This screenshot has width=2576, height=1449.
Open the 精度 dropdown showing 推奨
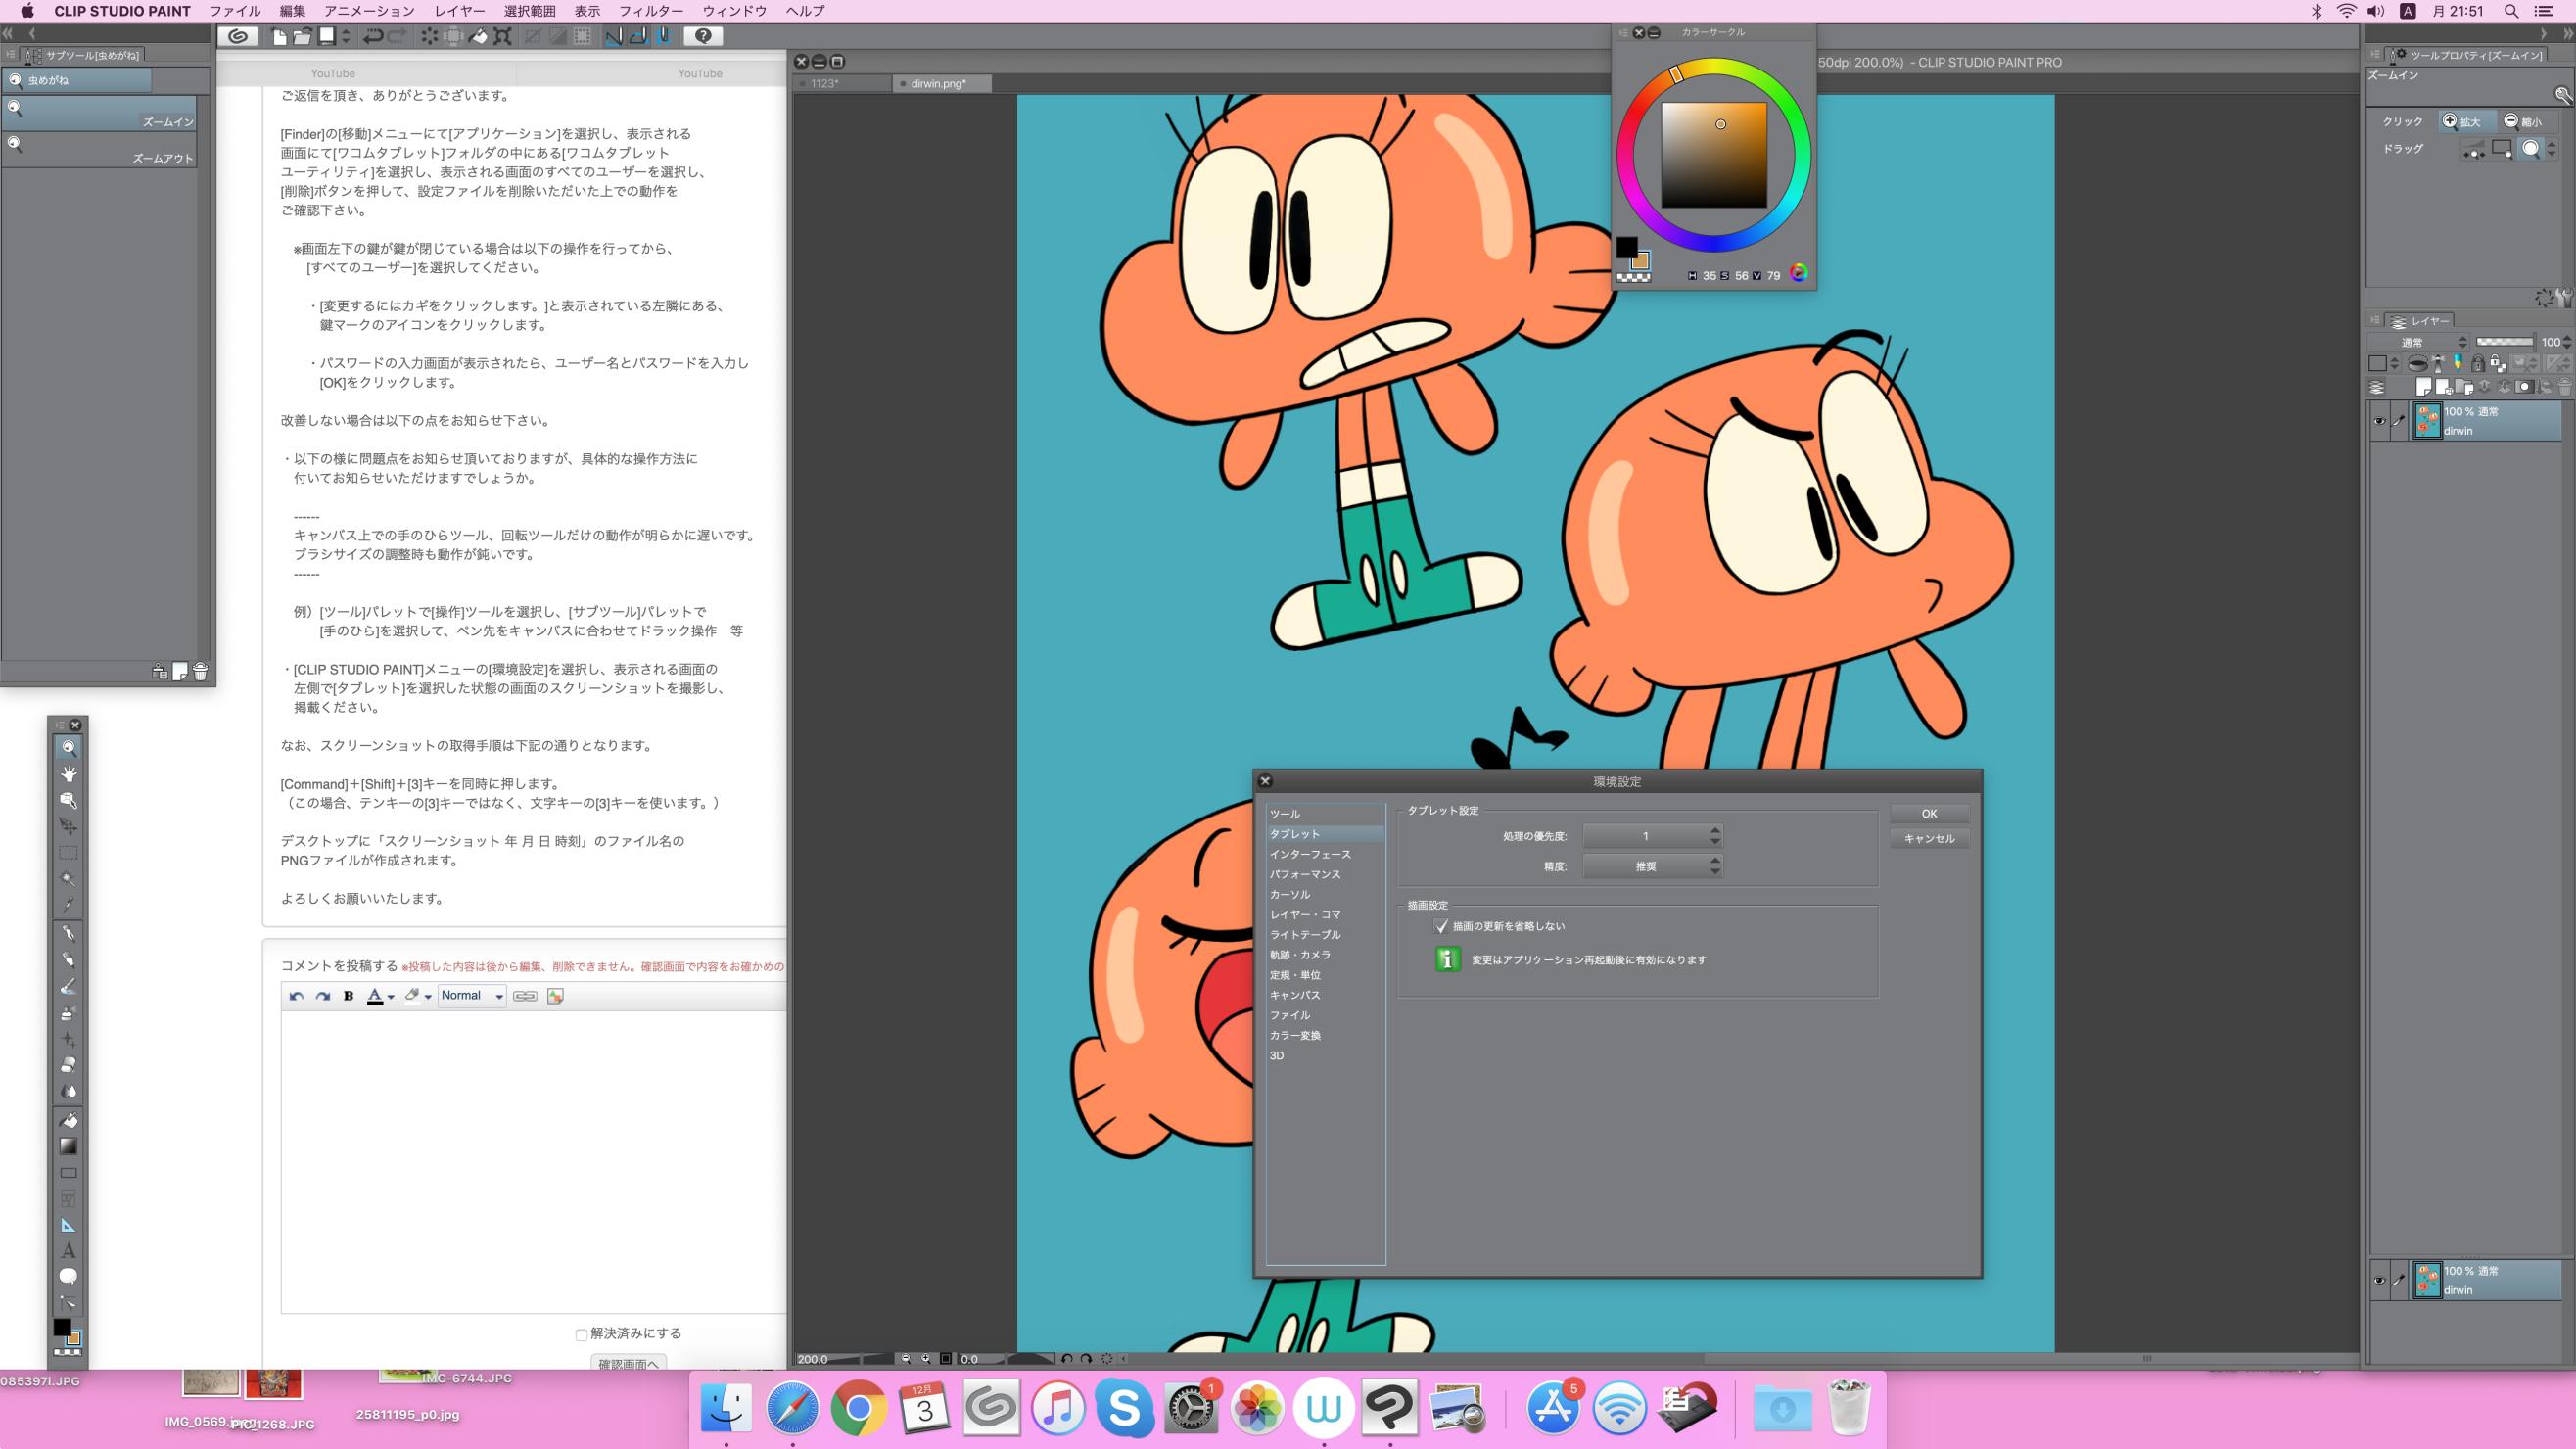click(x=1652, y=866)
